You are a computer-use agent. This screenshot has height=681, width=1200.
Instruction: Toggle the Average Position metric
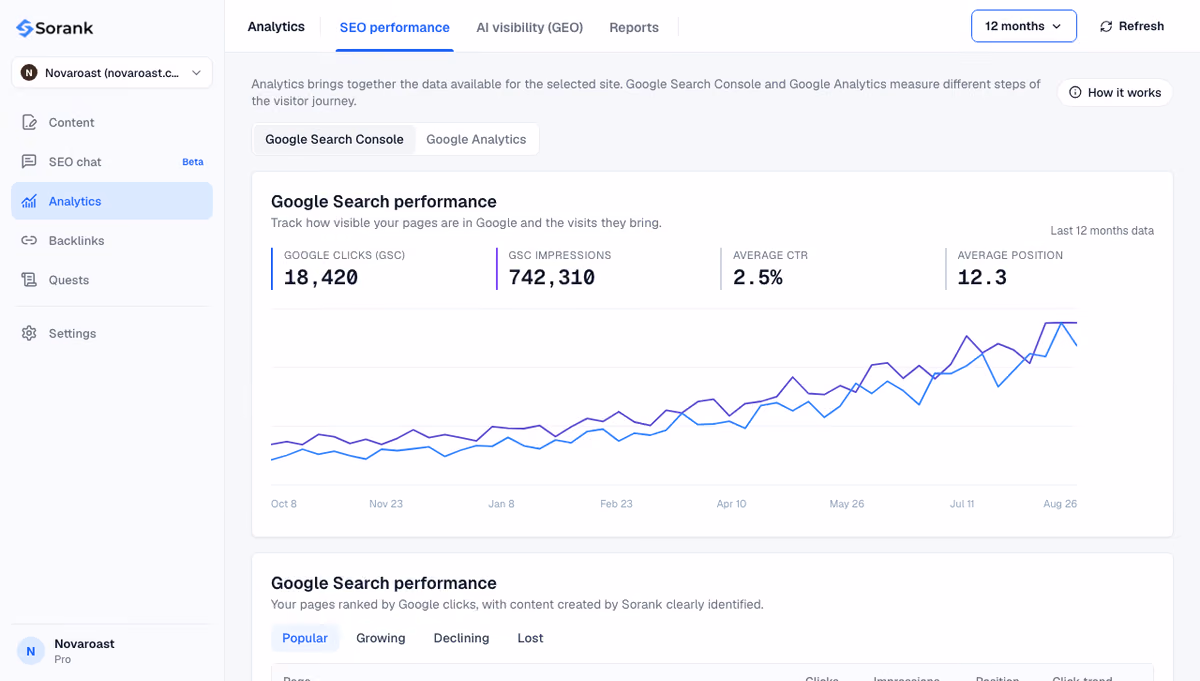pyautogui.click(x=1050, y=269)
